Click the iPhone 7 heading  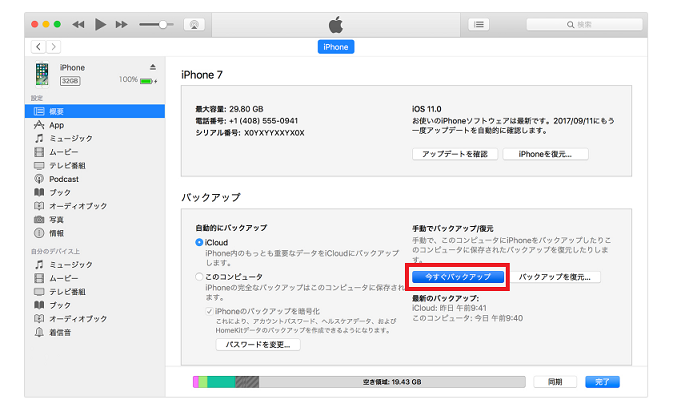click(x=202, y=75)
